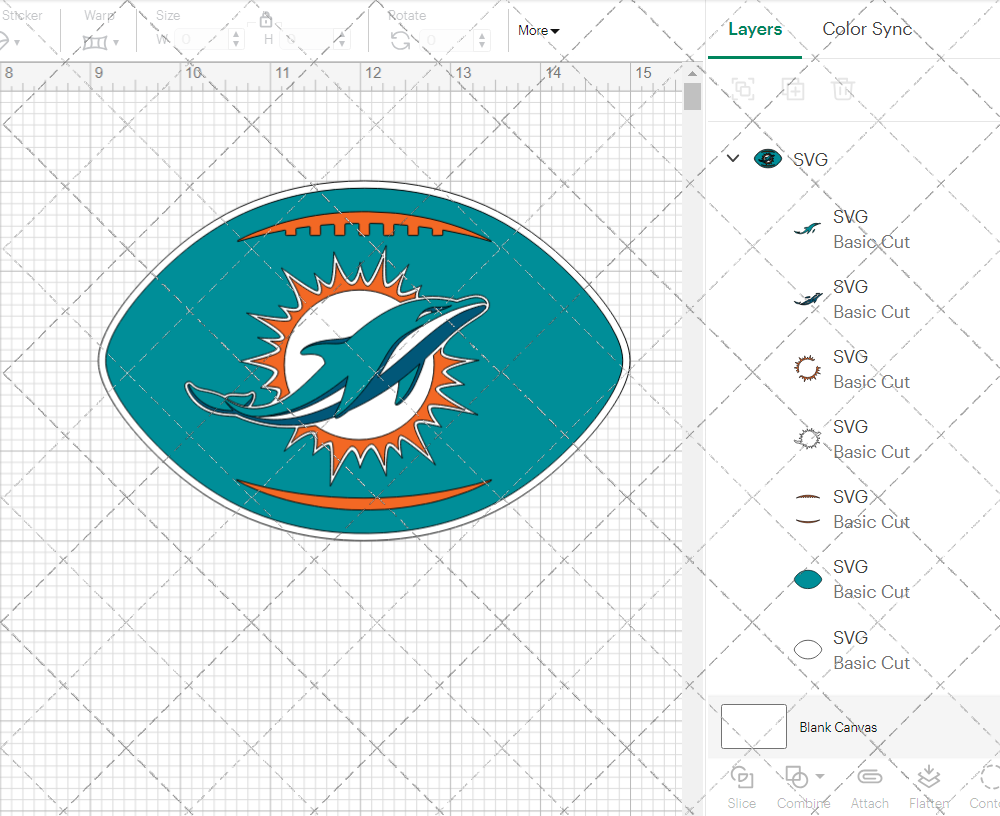
Task: Open the More dropdown menu
Action: 538,31
